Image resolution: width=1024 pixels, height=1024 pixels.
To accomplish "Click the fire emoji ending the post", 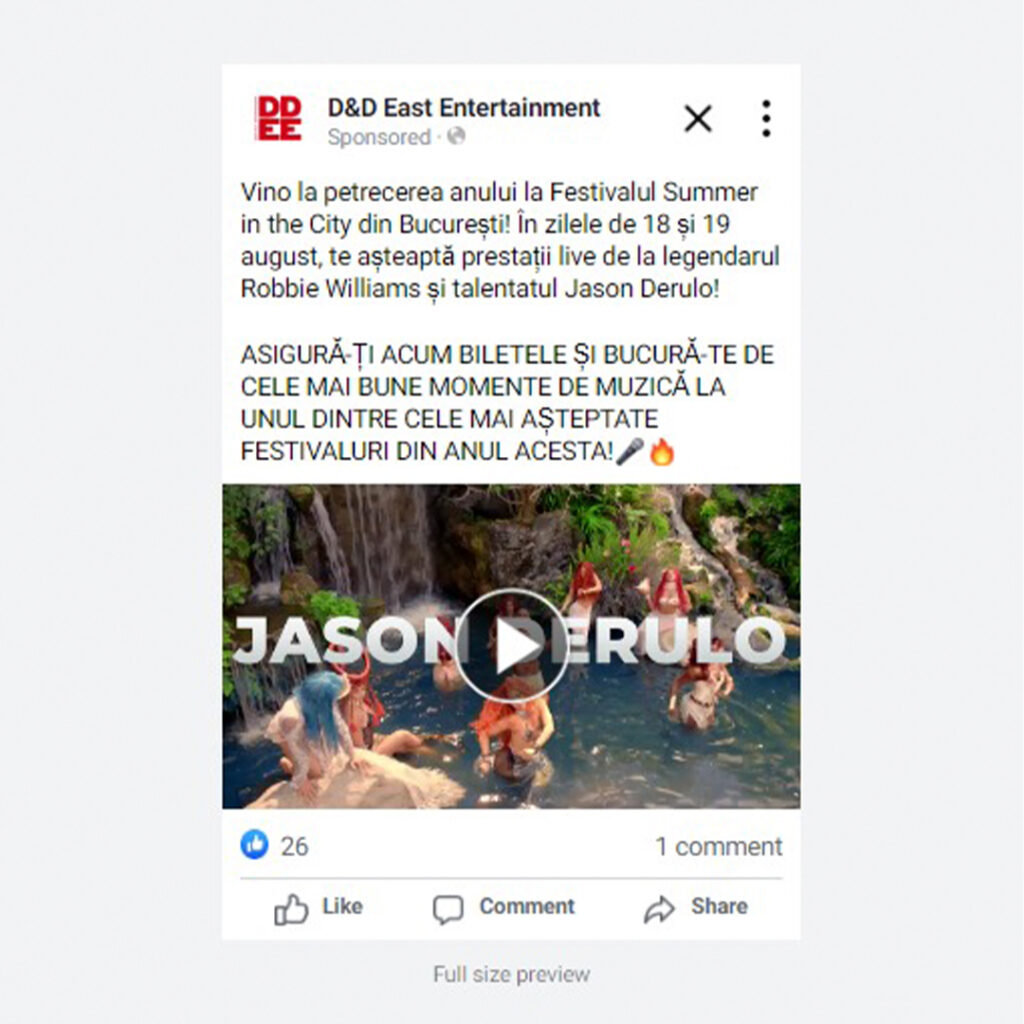I will tap(662, 451).
